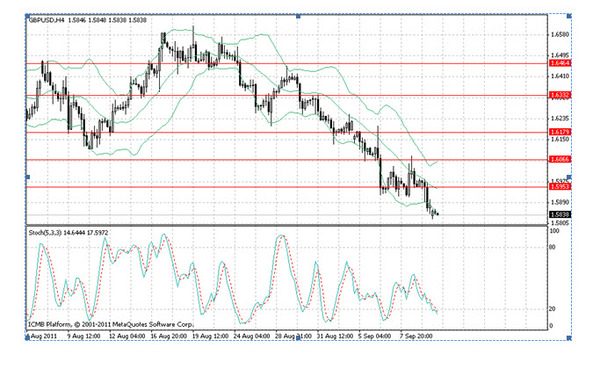Viewport: 600px width, 369px height.
Task: Click the top-right corner selection handle
Action: [569, 16]
